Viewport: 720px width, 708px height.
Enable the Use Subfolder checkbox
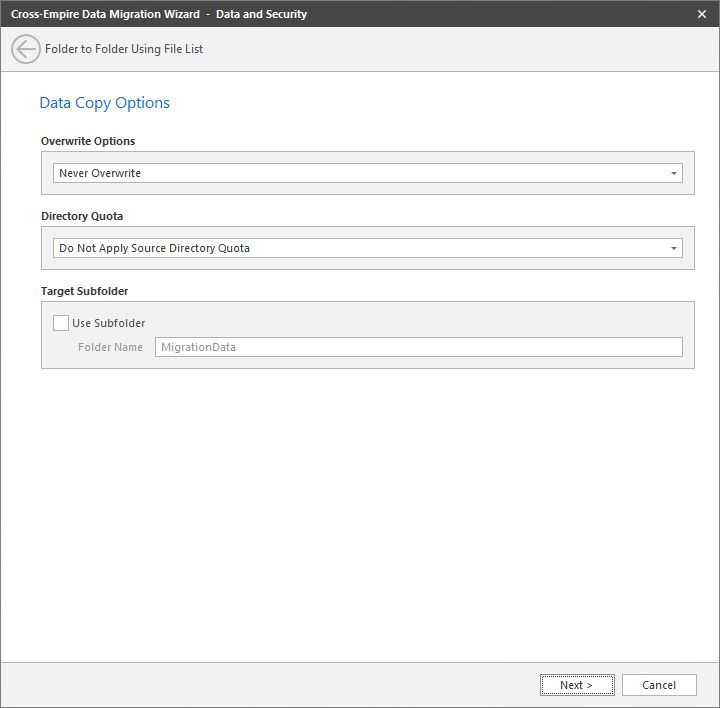pos(61,323)
